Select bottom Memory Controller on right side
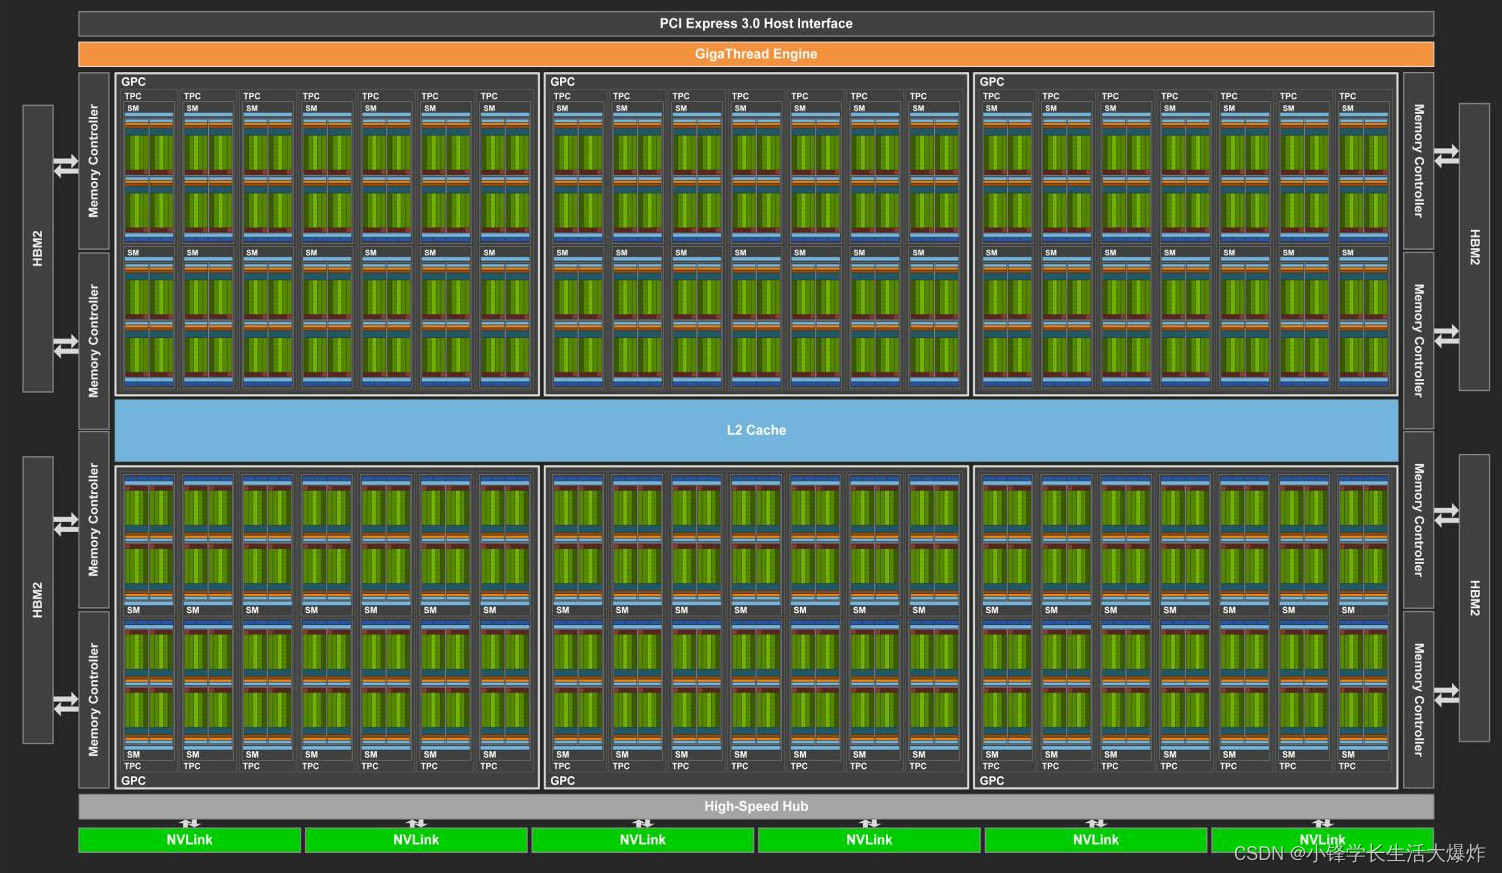 [x=1418, y=699]
